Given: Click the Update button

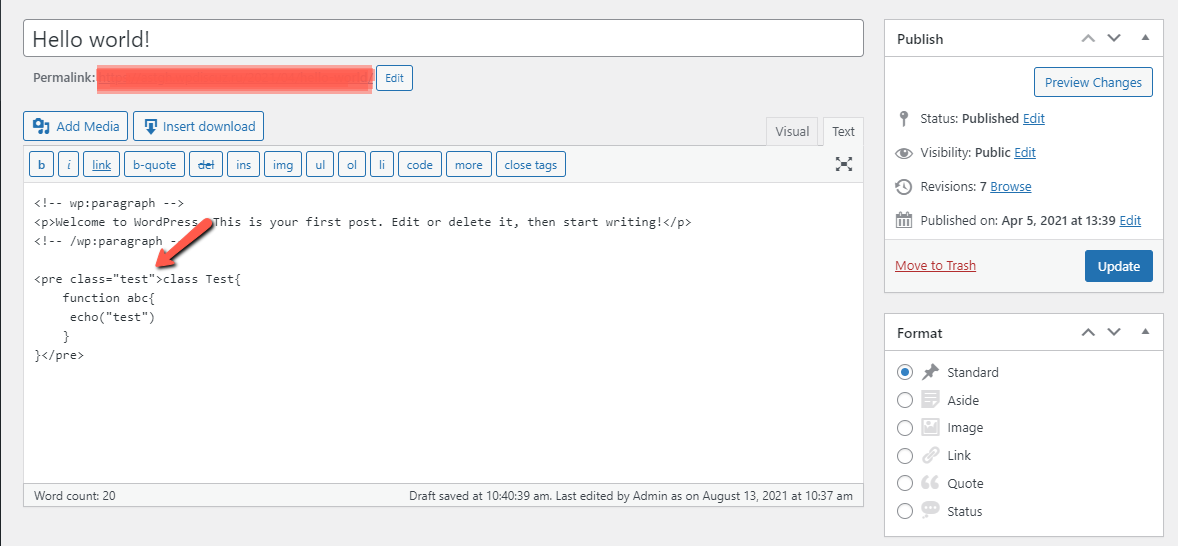Looking at the screenshot, I should click(1118, 266).
